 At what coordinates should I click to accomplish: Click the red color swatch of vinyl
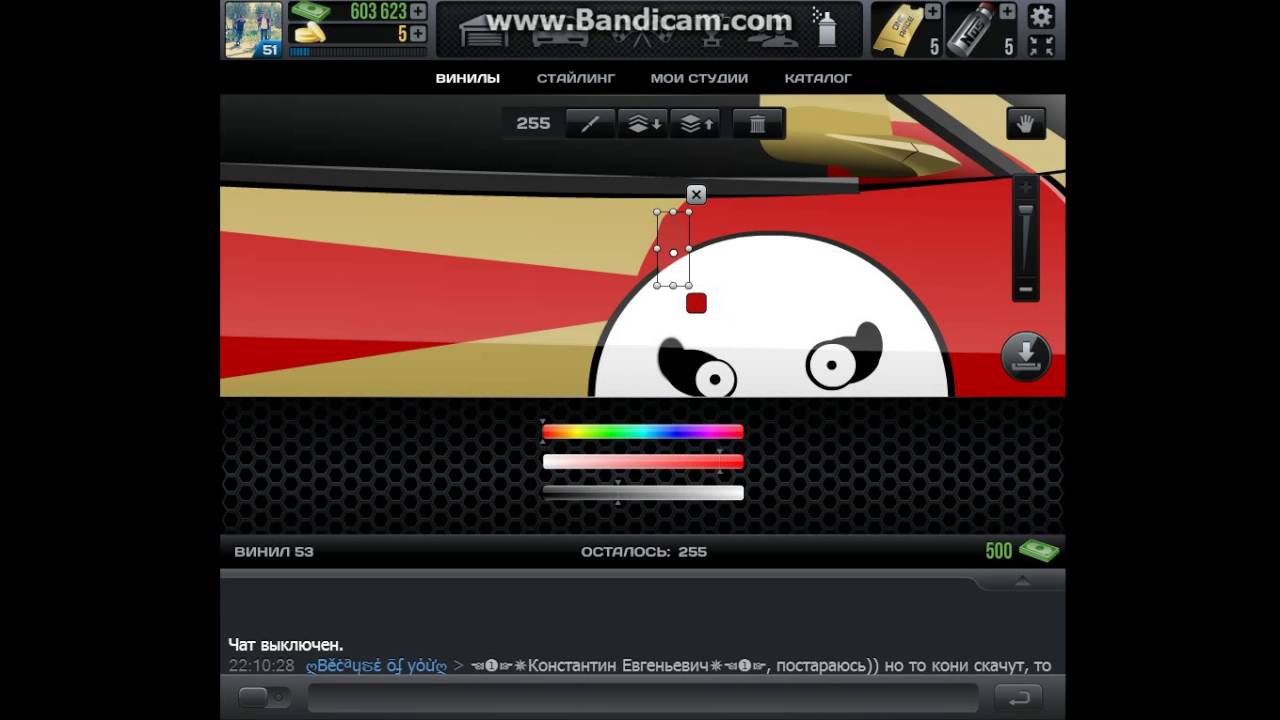[696, 303]
